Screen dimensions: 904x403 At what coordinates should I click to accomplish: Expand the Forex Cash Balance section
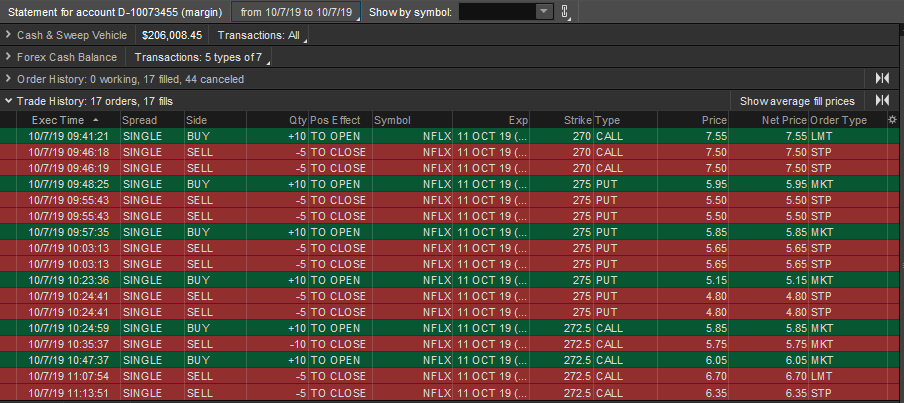coord(8,57)
